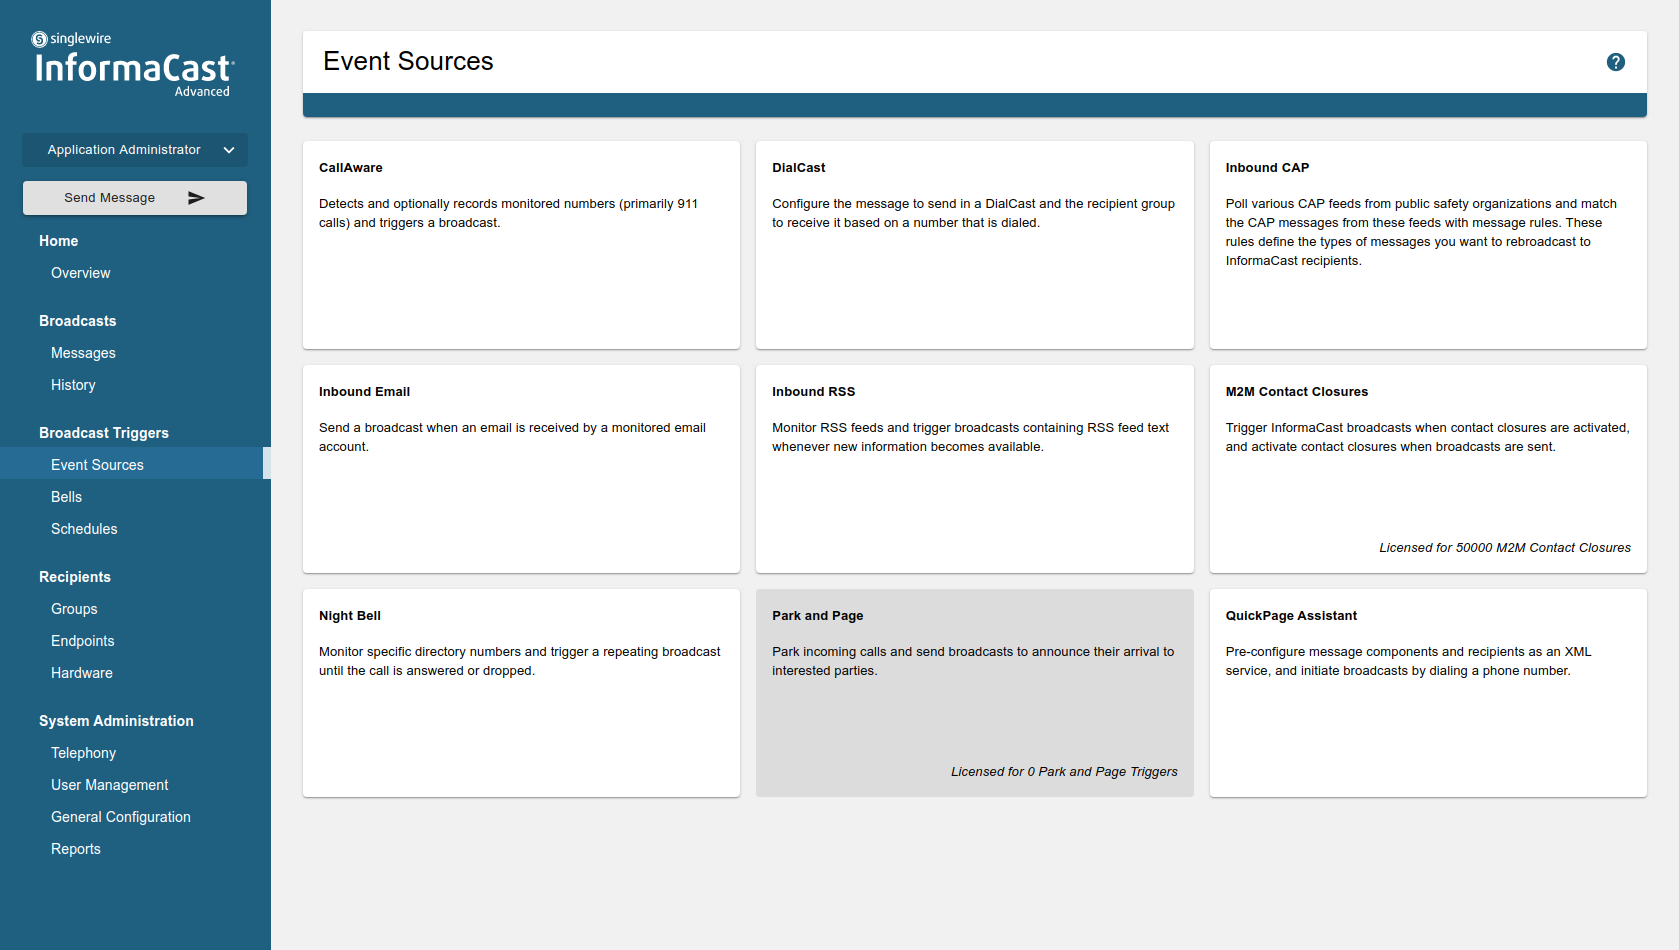Open the Inbound CAP card
The width and height of the screenshot is (1679, 950).
(x=1427, y=245)
